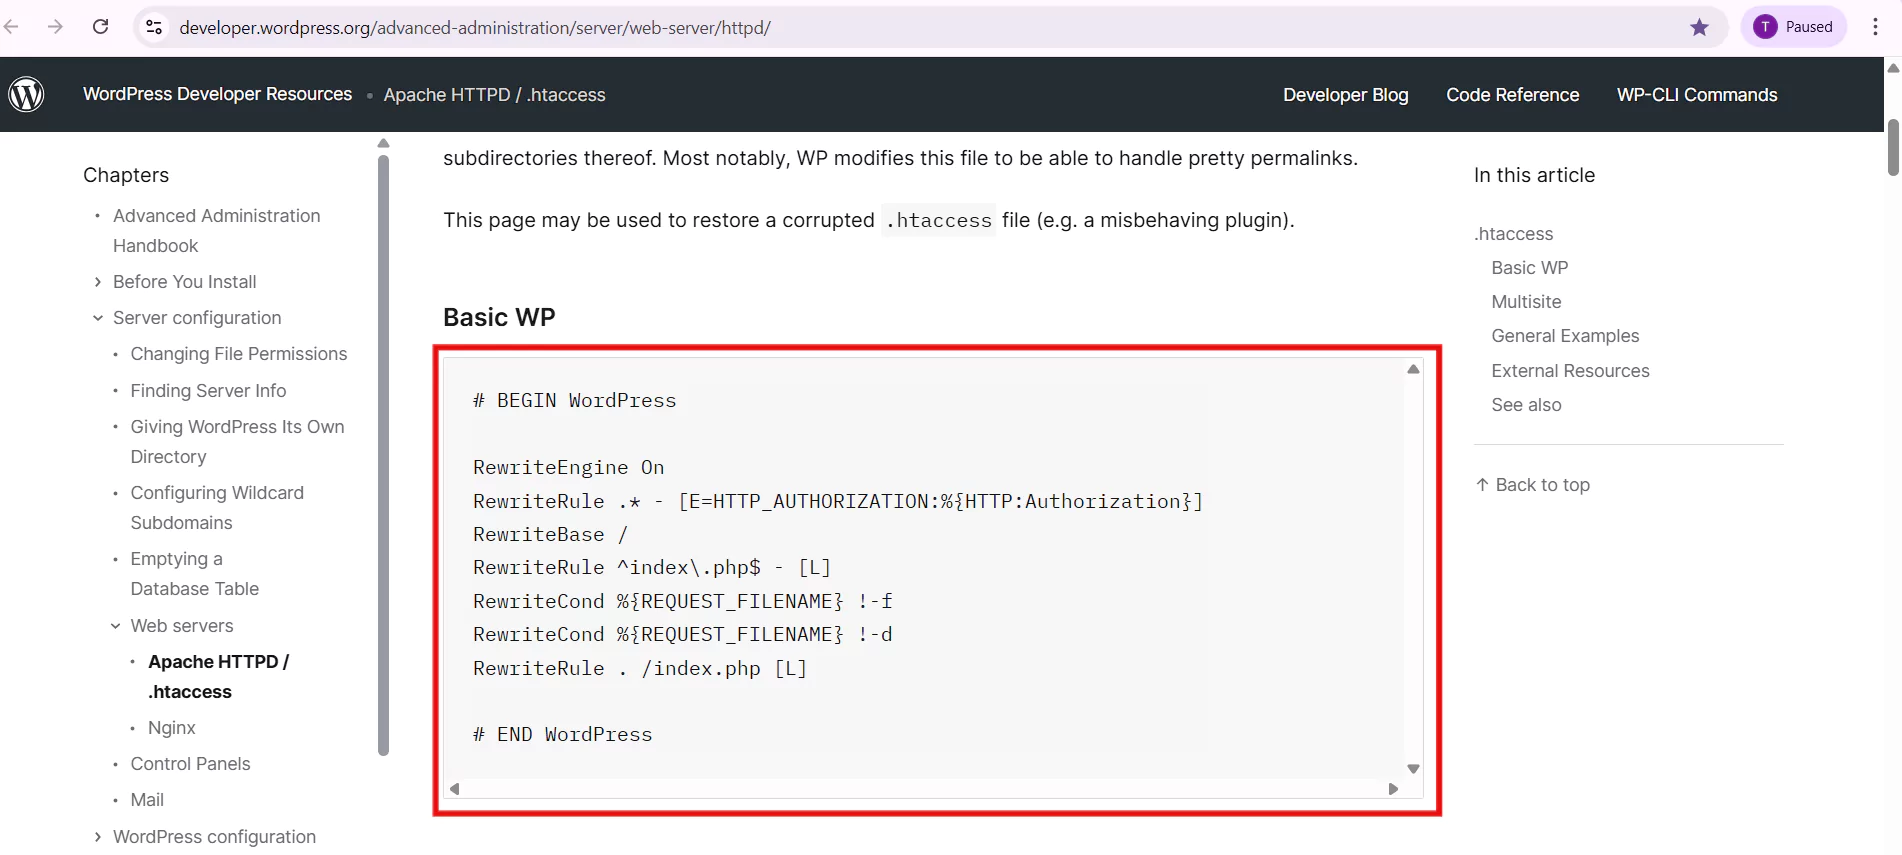
Task: Collapse the Web servers section
Action: [116, 626]
